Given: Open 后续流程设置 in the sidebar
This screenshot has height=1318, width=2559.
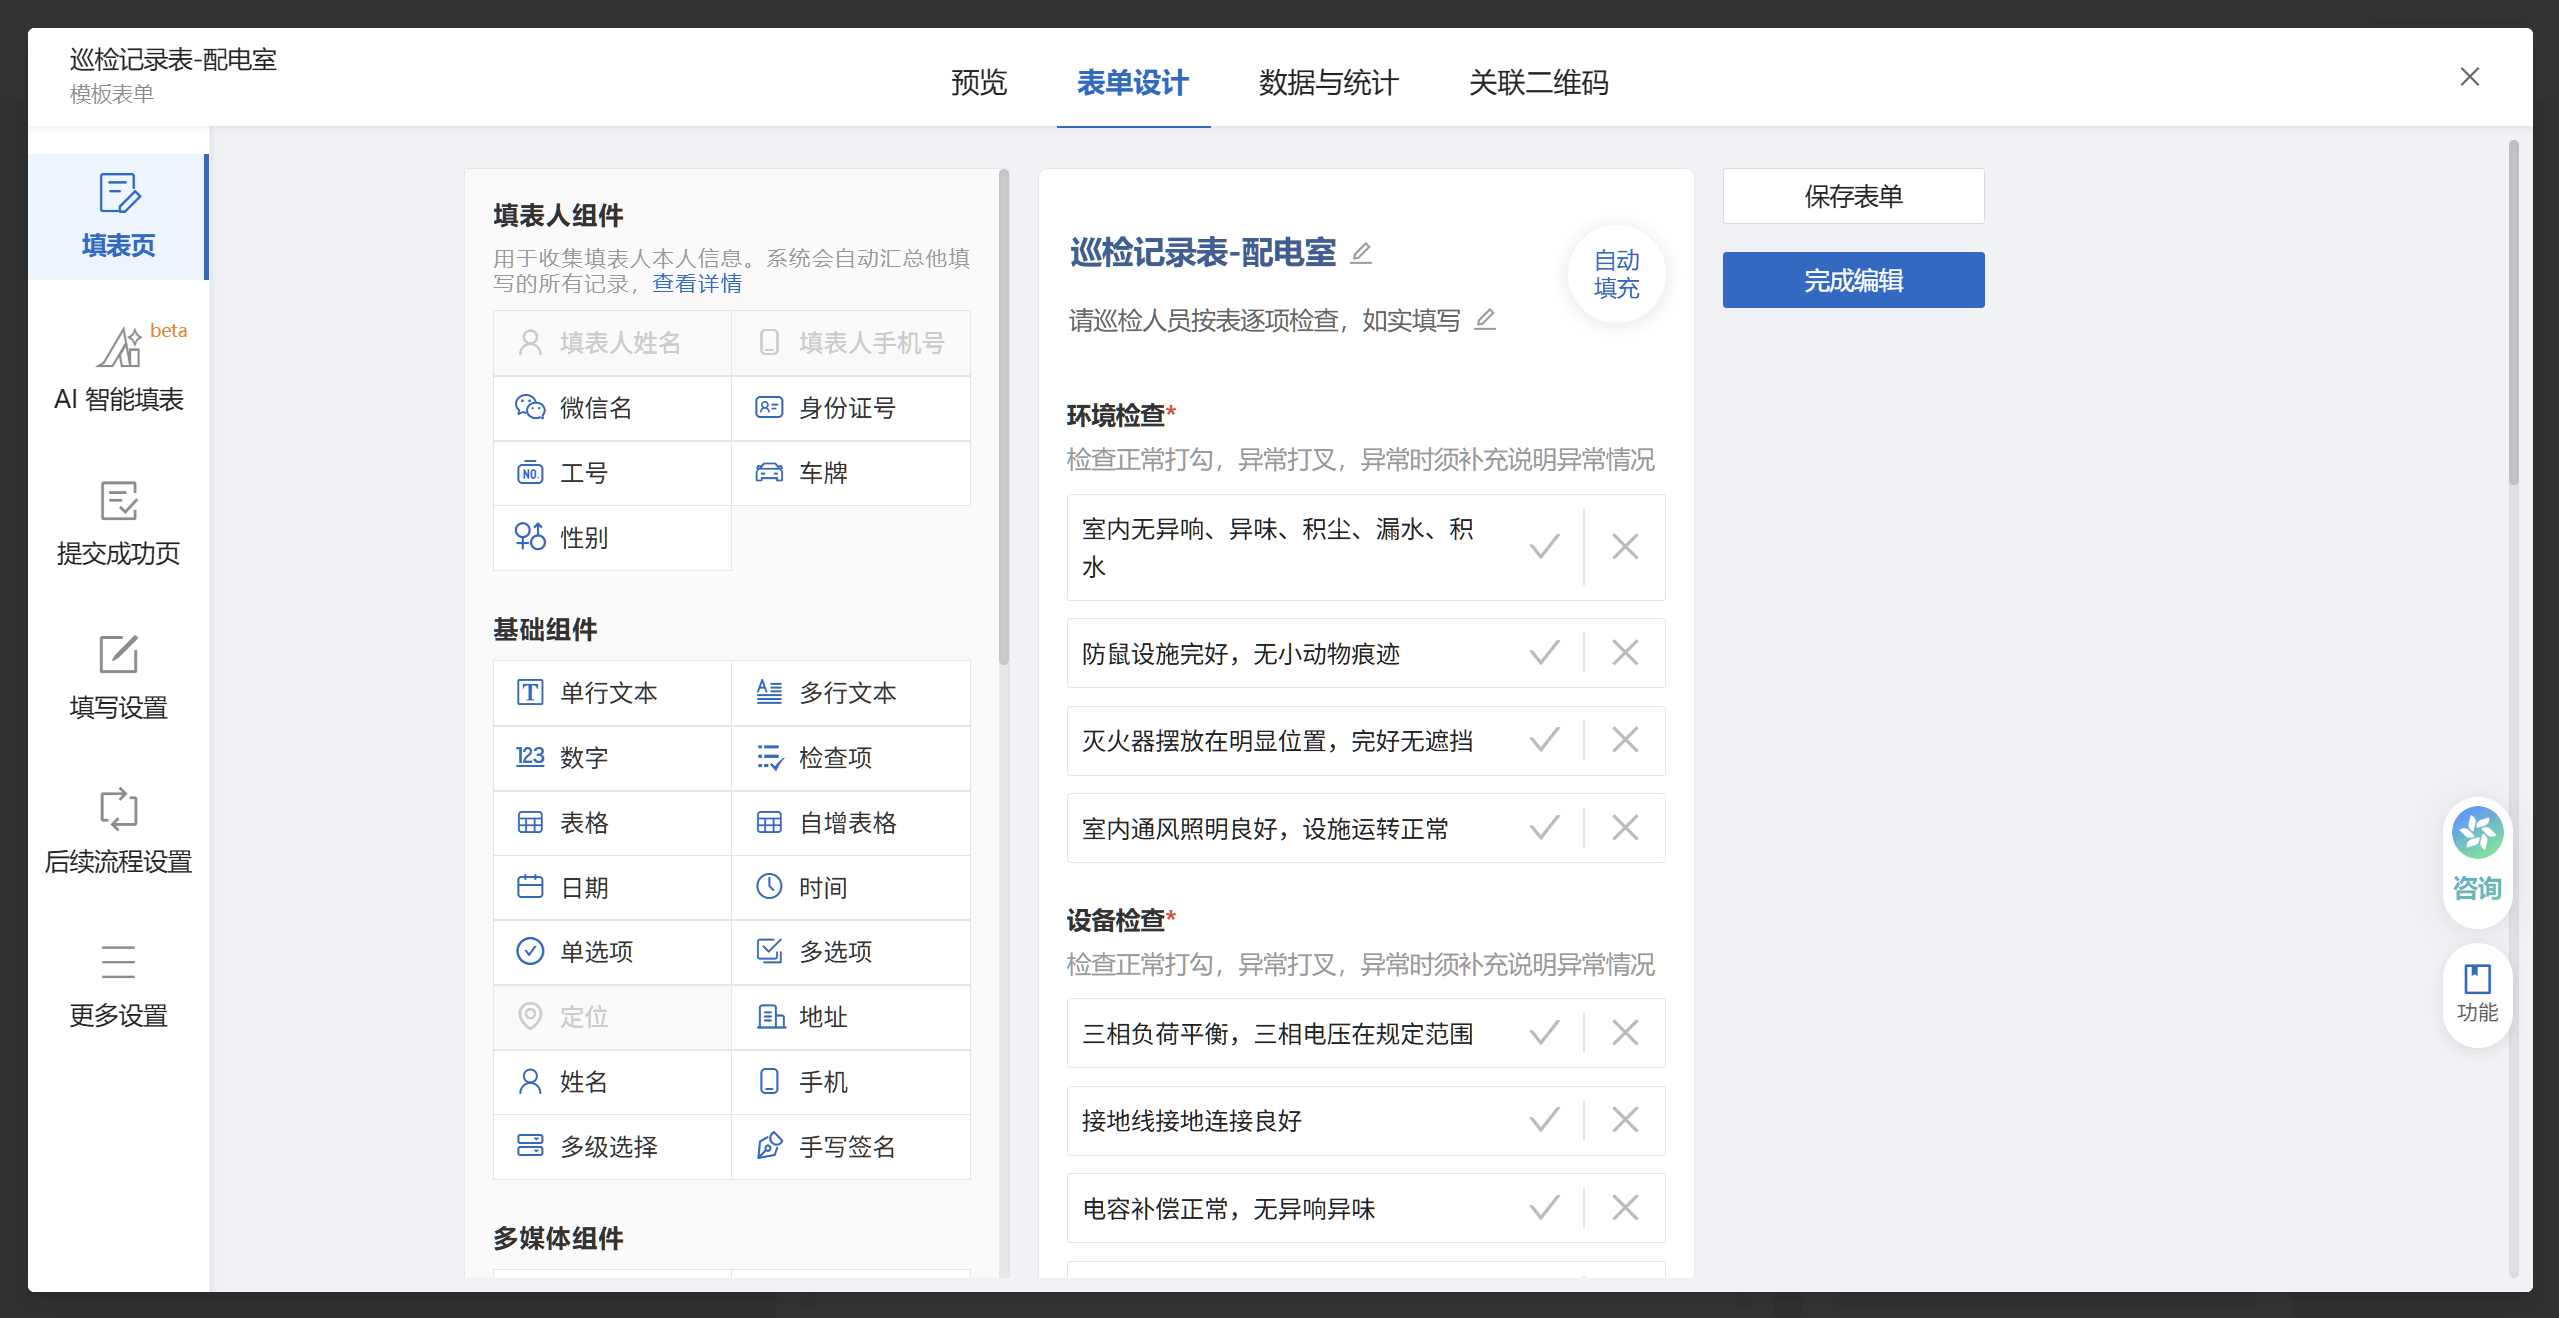Looking at the screenshot, I should click(x=118, y=830).
